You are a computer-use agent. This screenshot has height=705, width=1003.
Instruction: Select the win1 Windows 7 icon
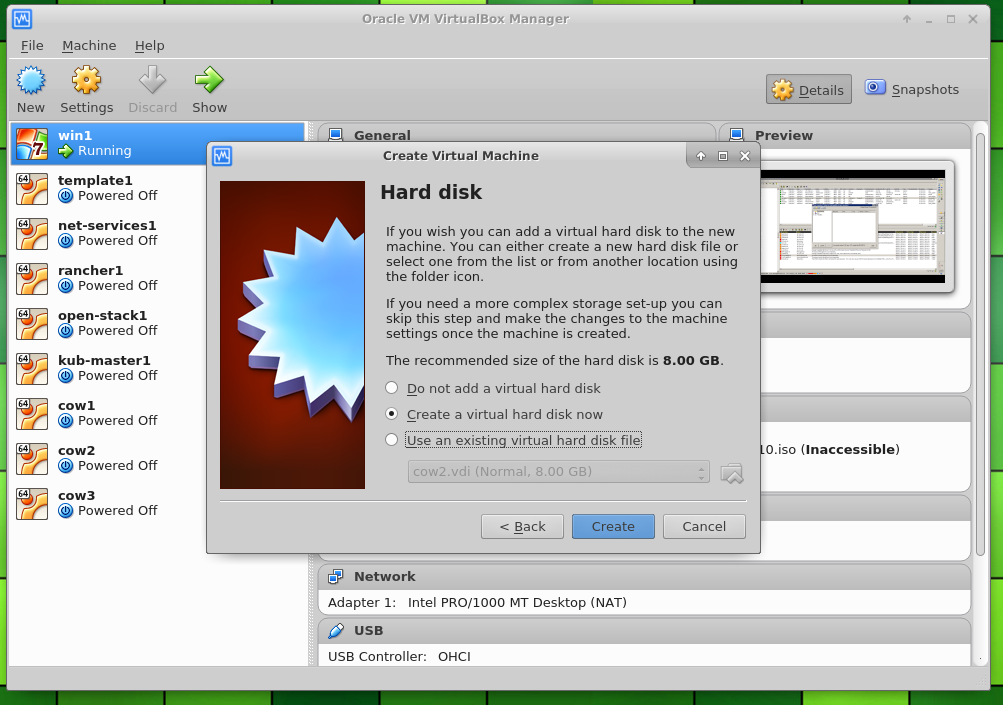32,143
